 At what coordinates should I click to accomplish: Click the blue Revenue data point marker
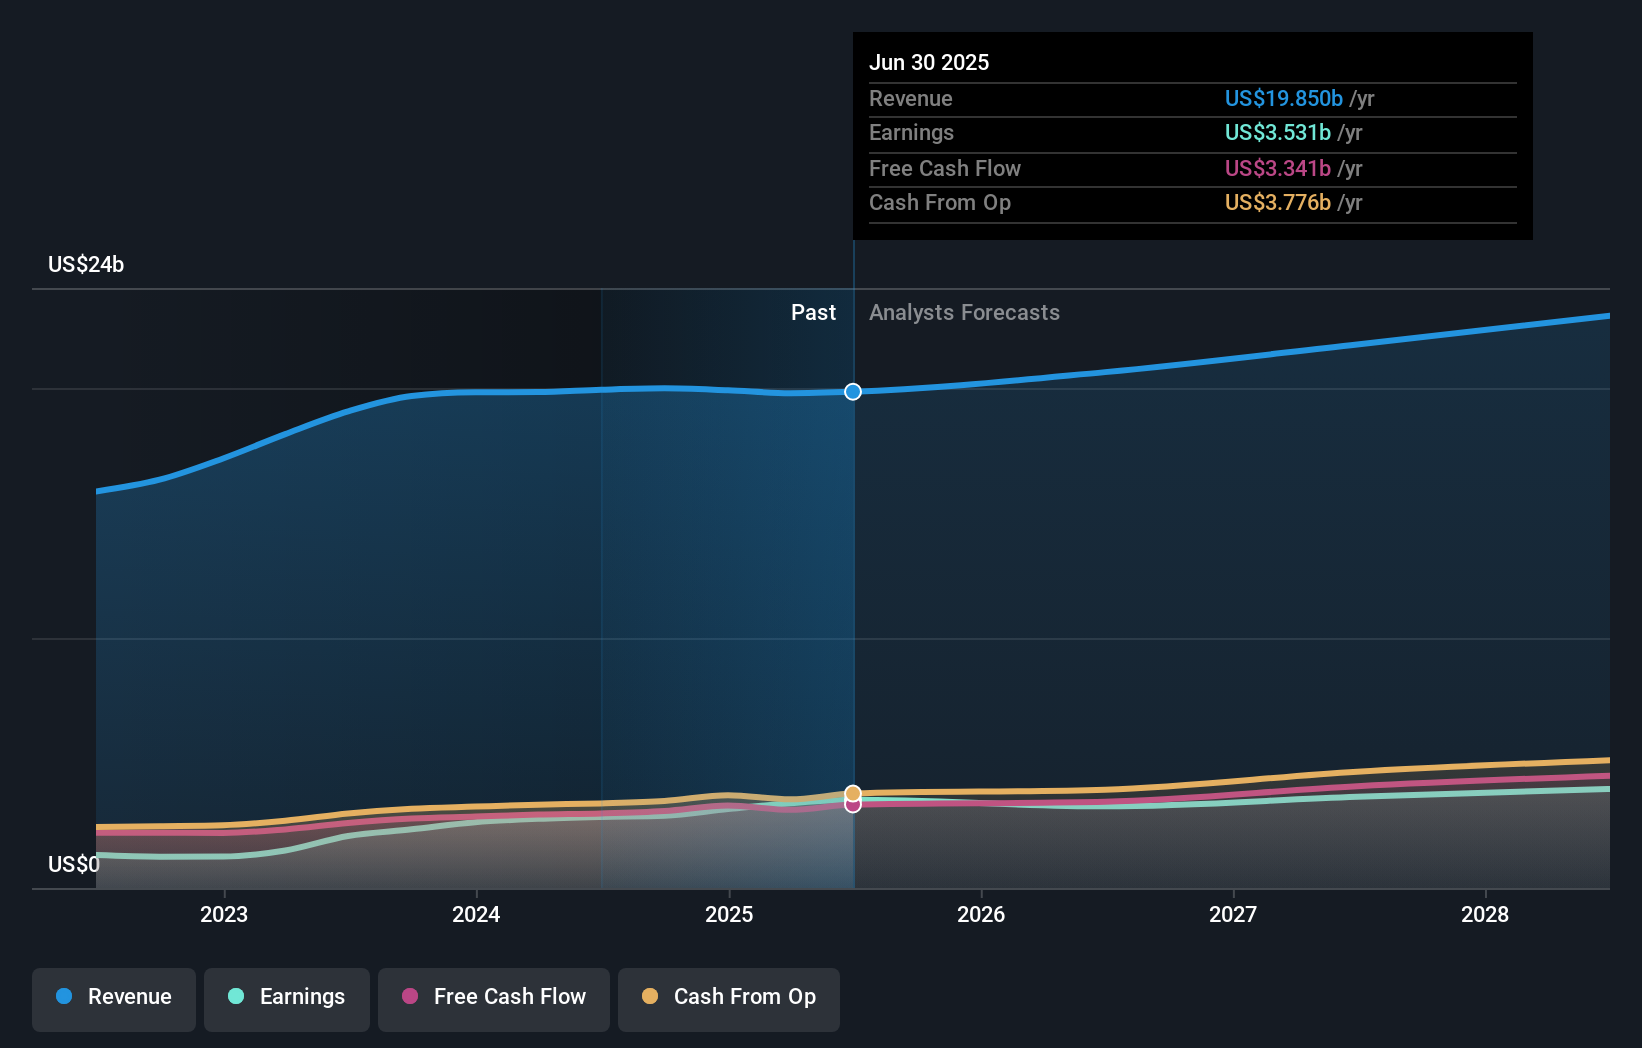point(853,392)
